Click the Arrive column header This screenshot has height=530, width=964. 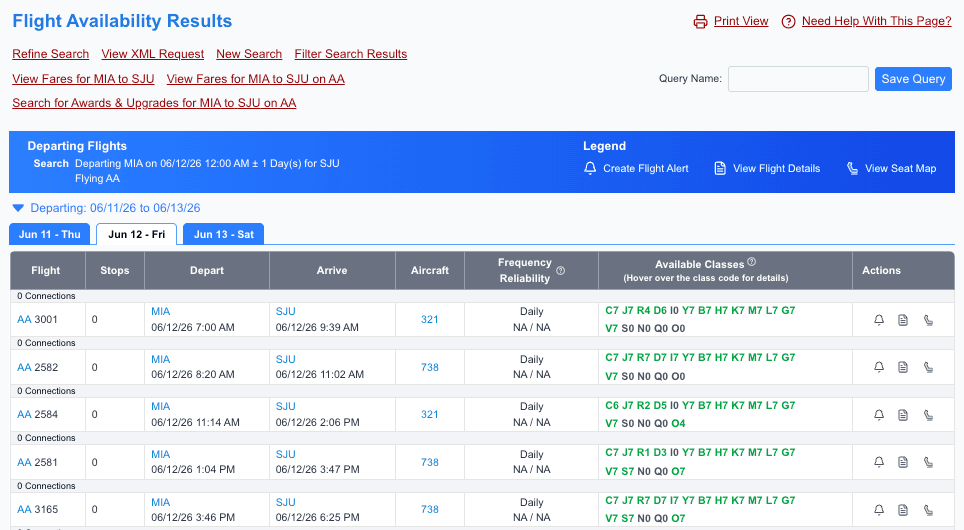[332, 271]
